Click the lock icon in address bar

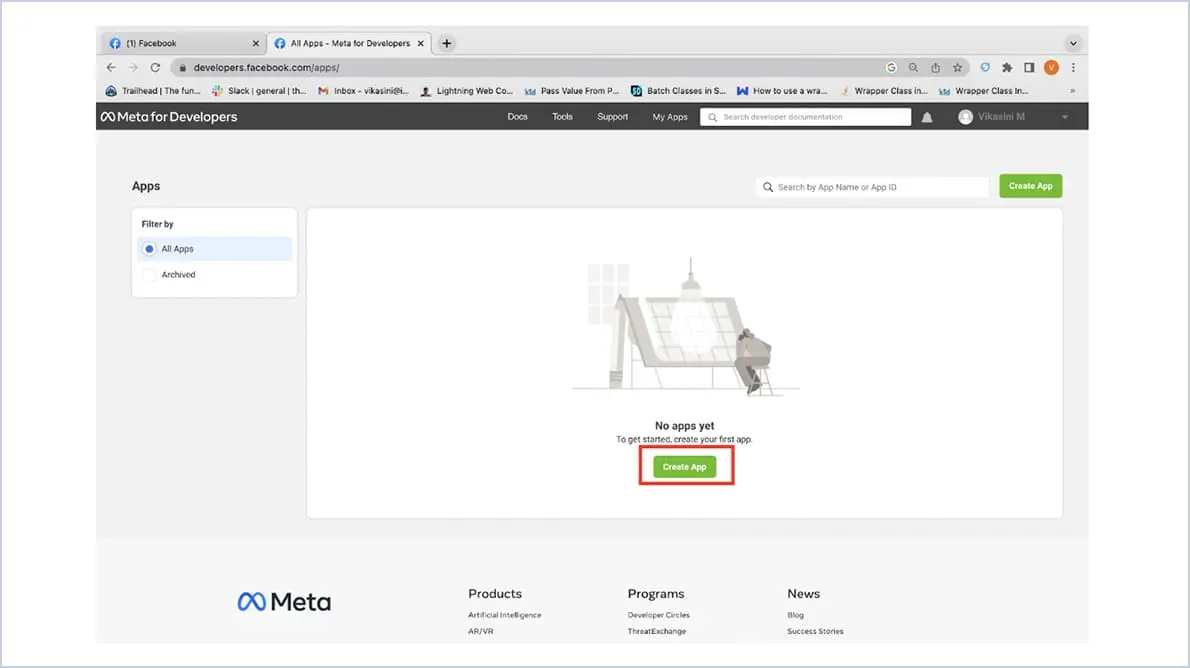click(182, 68)
